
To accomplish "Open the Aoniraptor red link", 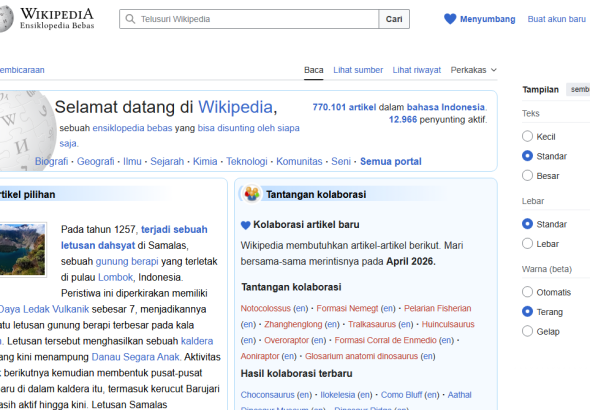I will [x=260, y=356].
